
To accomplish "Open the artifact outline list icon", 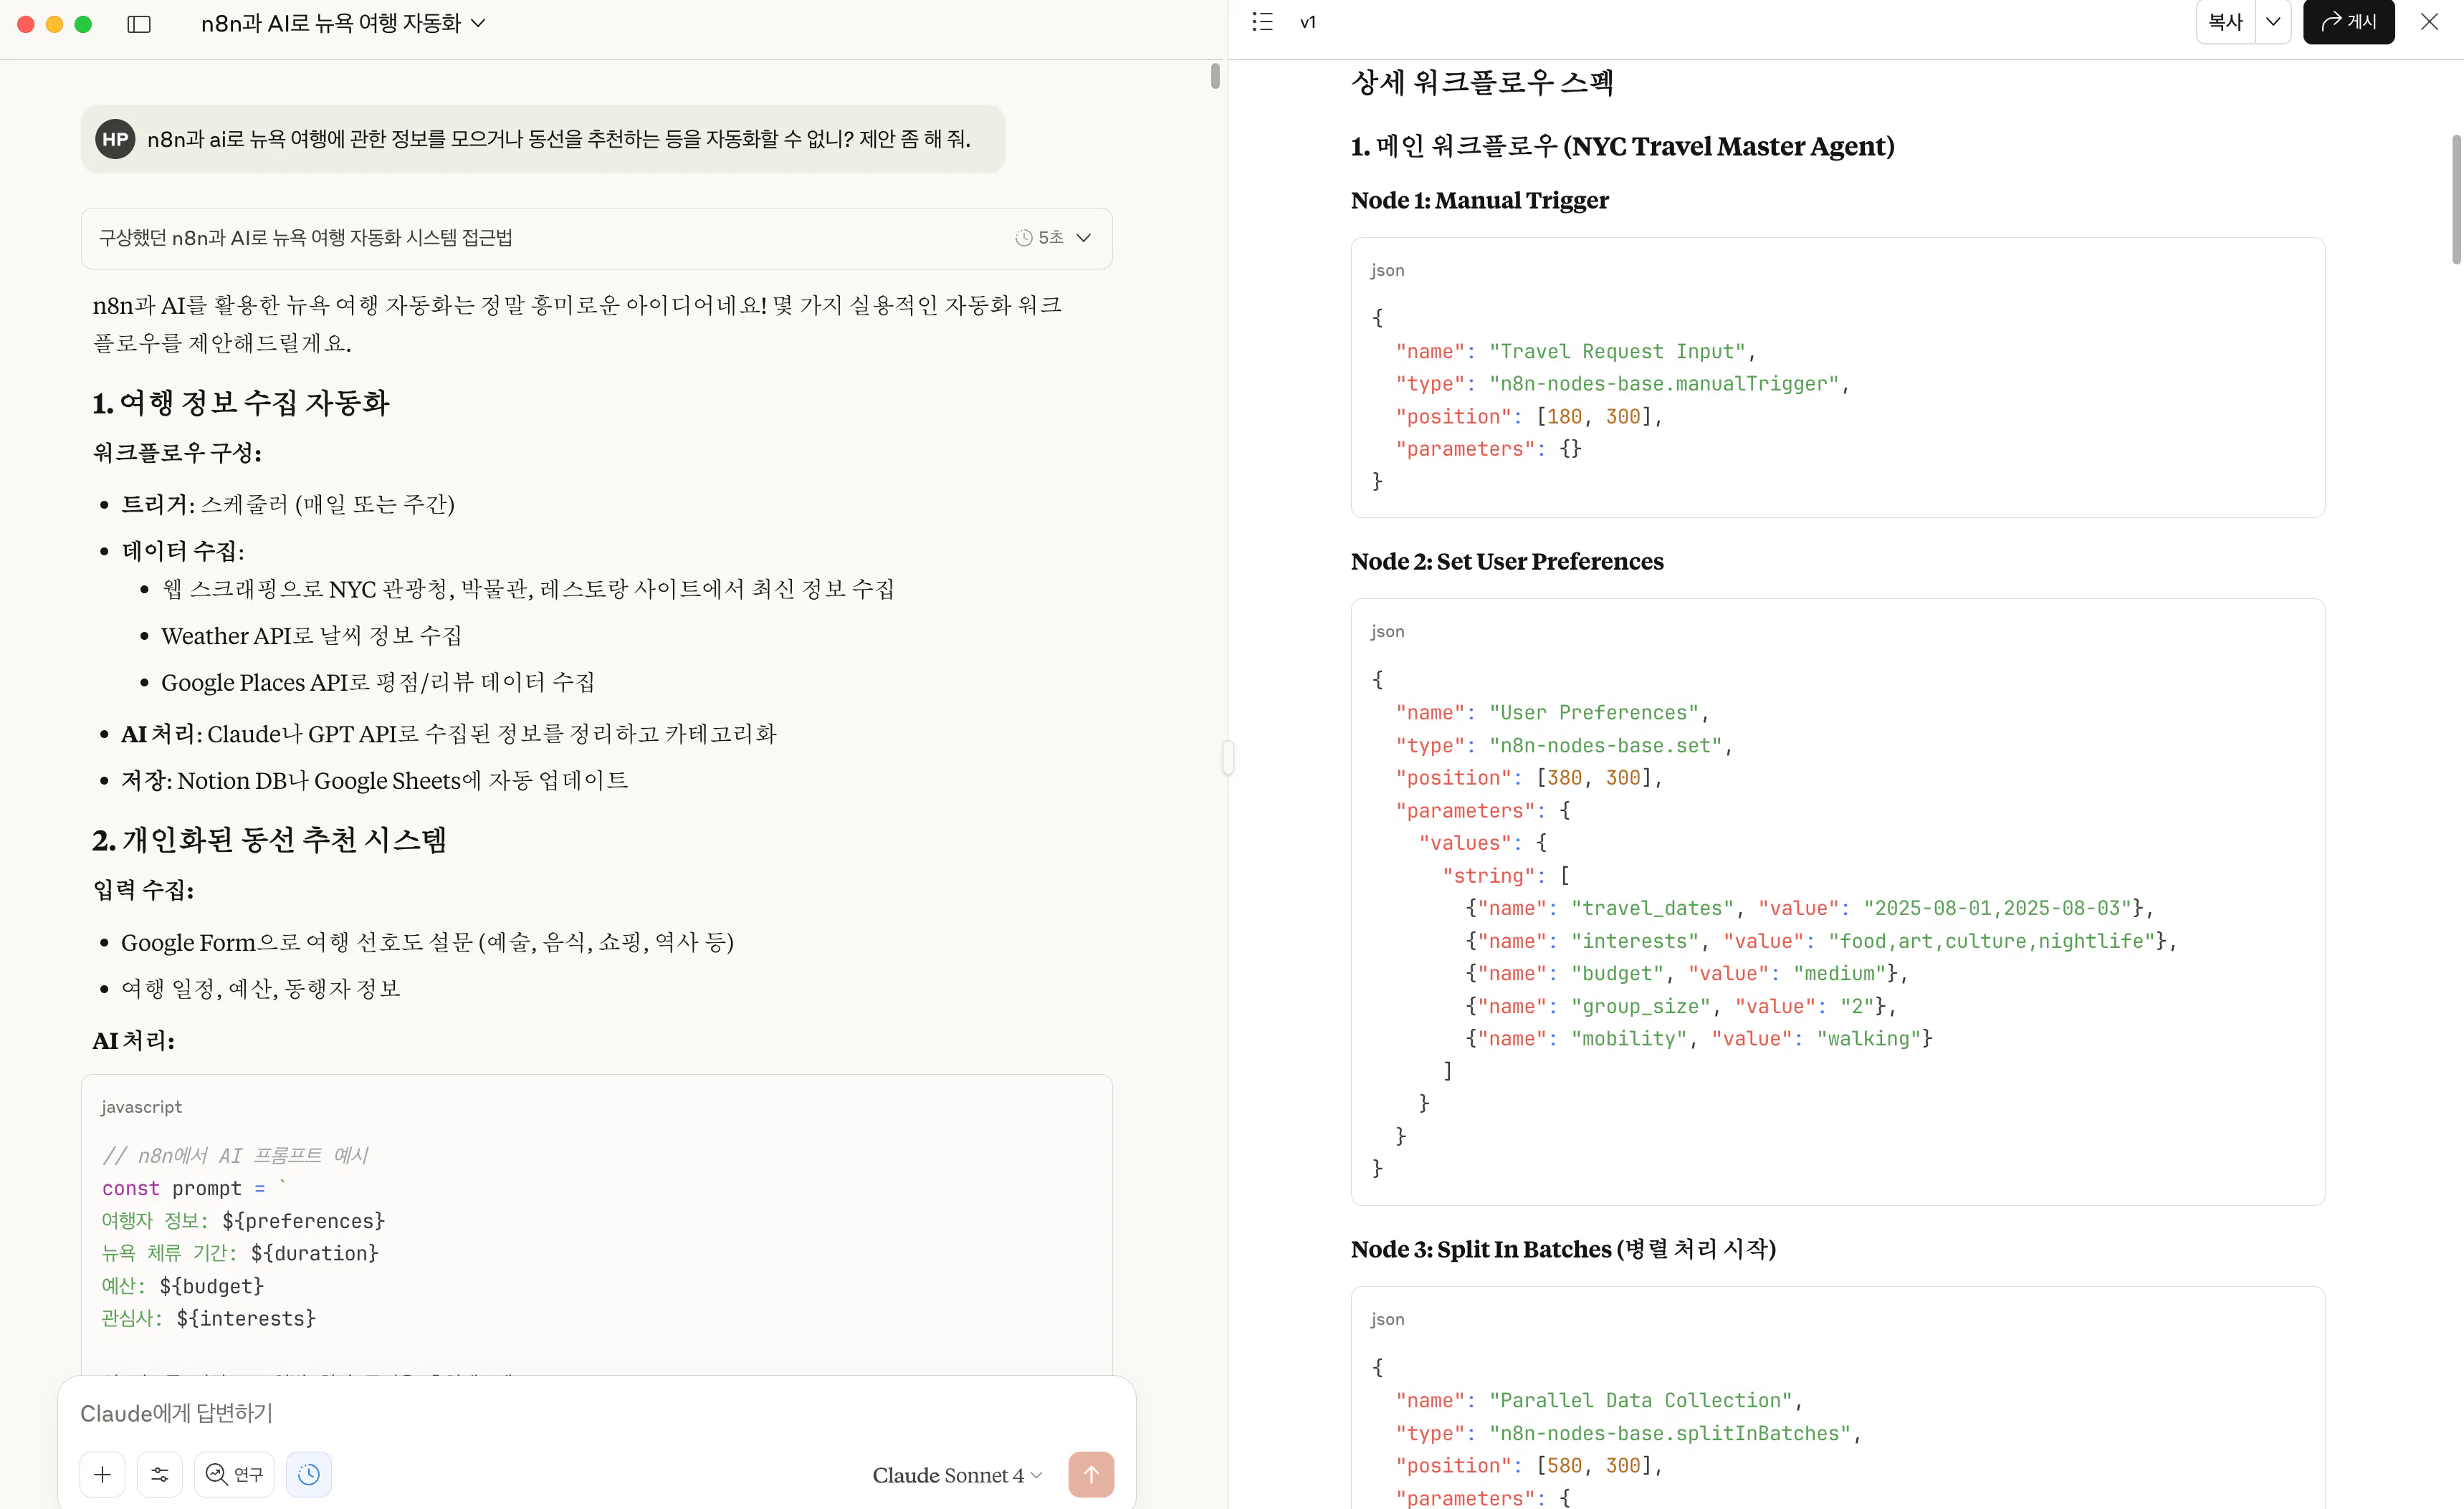I will (1262, 22).
